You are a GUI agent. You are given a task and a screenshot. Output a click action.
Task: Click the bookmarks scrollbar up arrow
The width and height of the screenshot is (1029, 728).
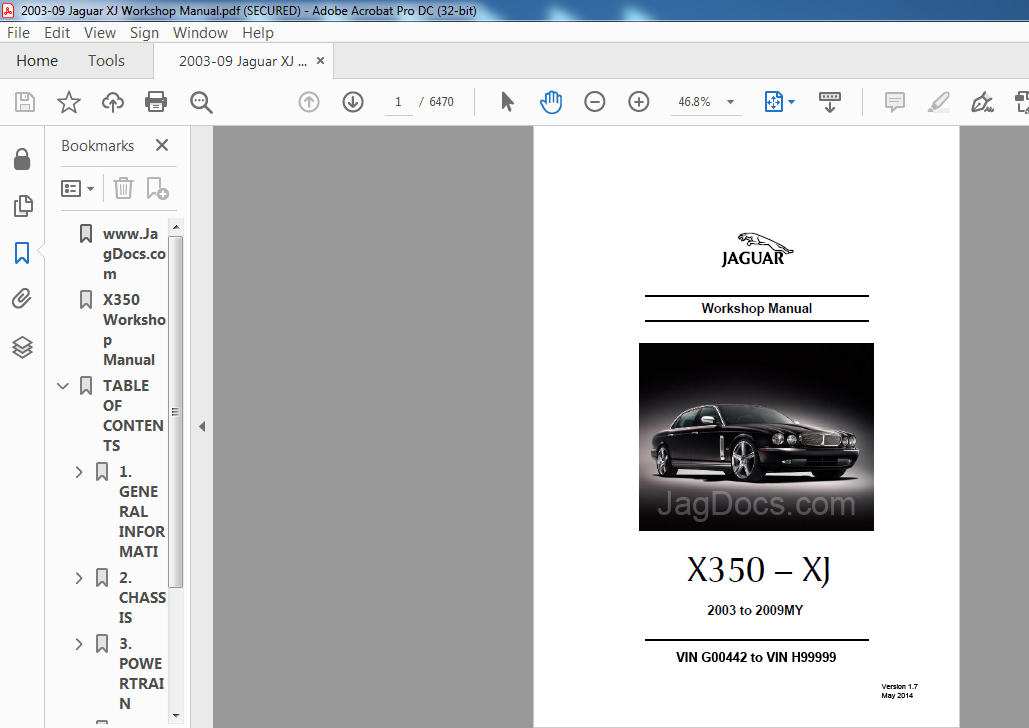(x=175, y=227)
